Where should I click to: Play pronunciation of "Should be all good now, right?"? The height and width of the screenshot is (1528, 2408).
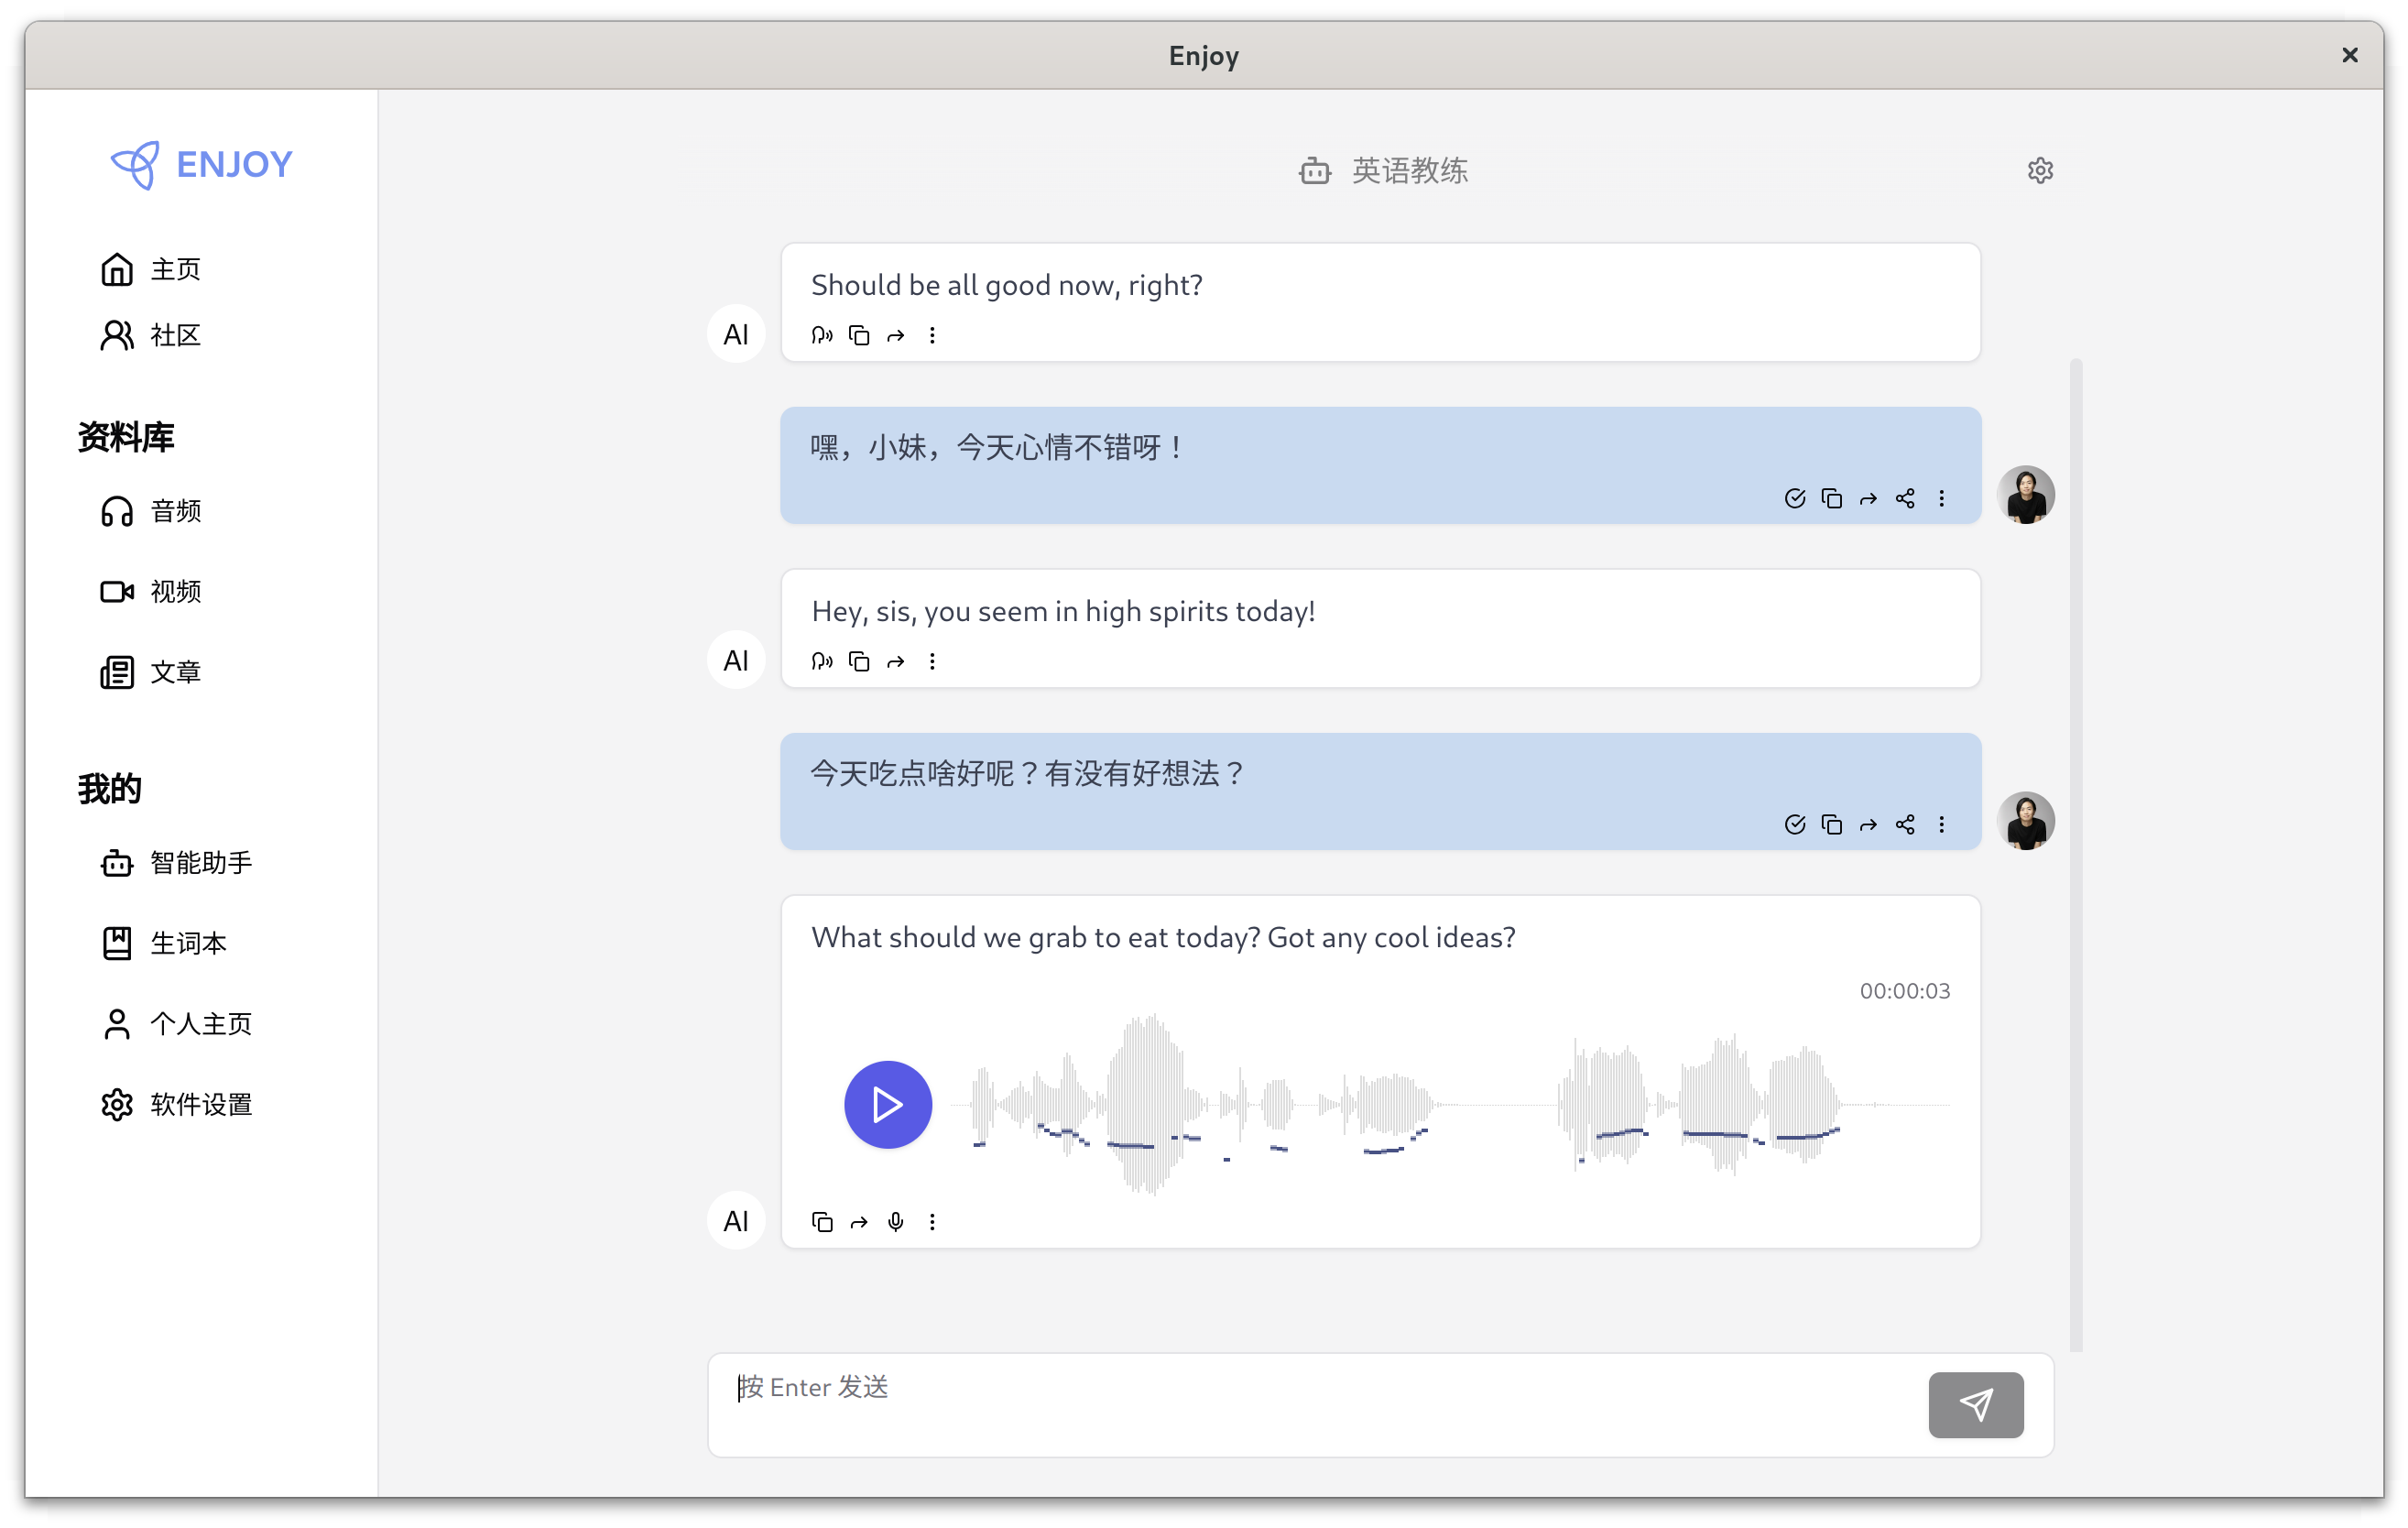821,335
